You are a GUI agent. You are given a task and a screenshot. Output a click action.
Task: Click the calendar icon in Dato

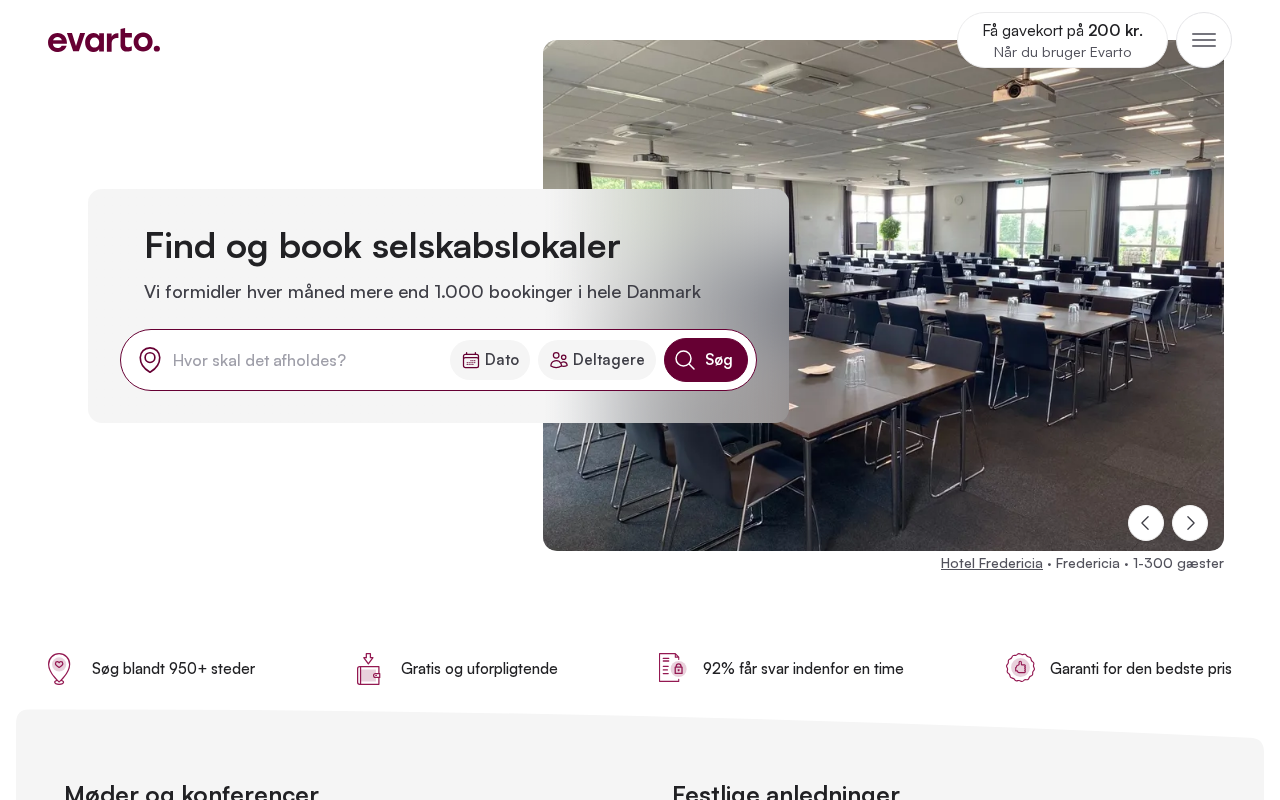coord(471,360)
